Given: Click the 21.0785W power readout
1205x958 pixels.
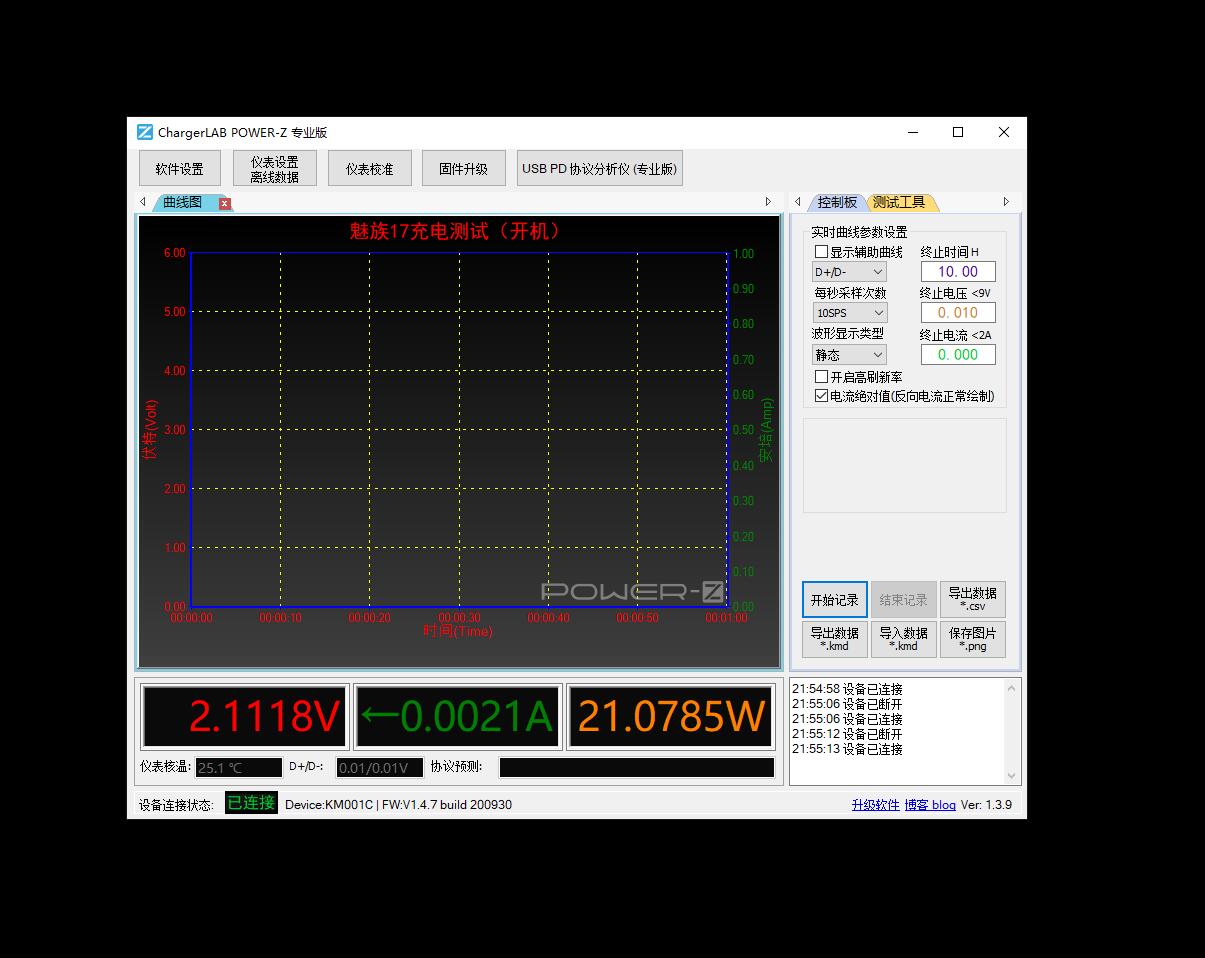Looking at the screenshot, I should [670, 717].
